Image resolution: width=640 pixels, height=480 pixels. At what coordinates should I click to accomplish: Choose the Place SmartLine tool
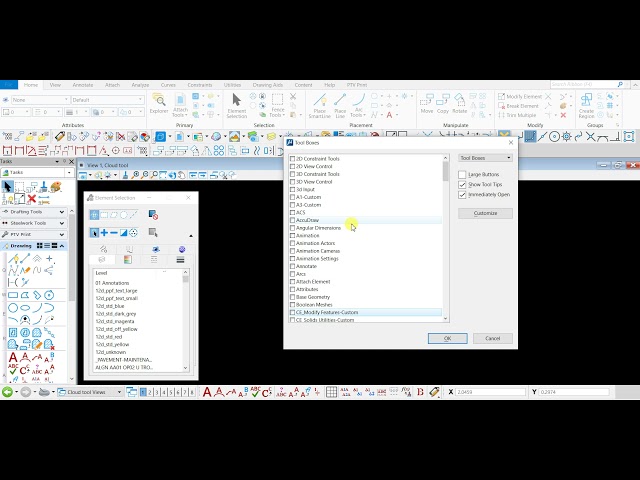(320, 105)
